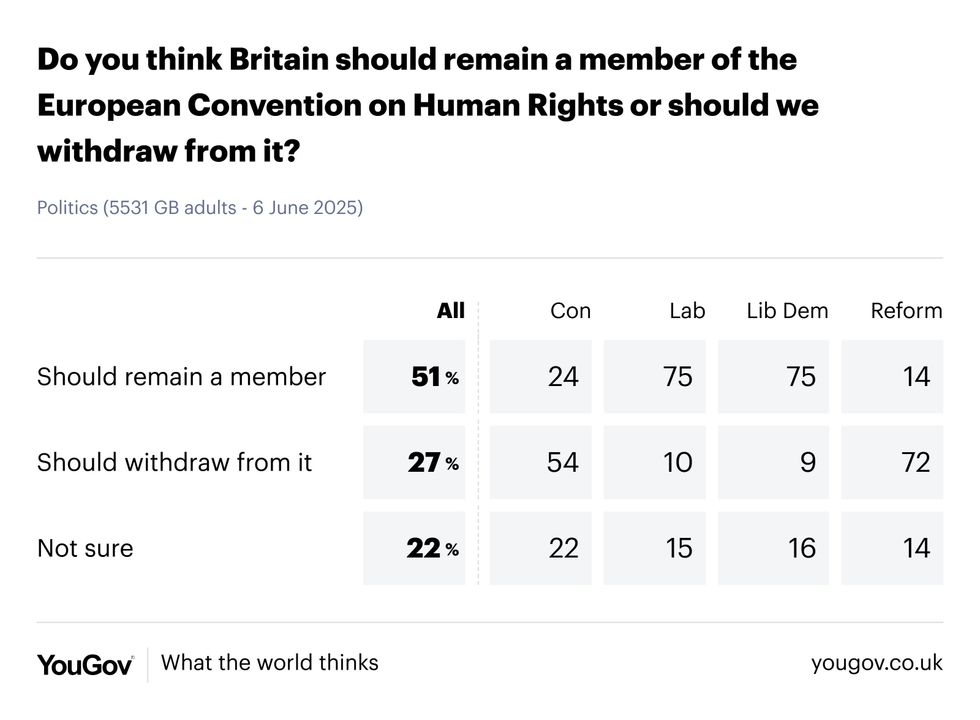Click the YouGov logo

pyautogui.click(x=85, y=664)
